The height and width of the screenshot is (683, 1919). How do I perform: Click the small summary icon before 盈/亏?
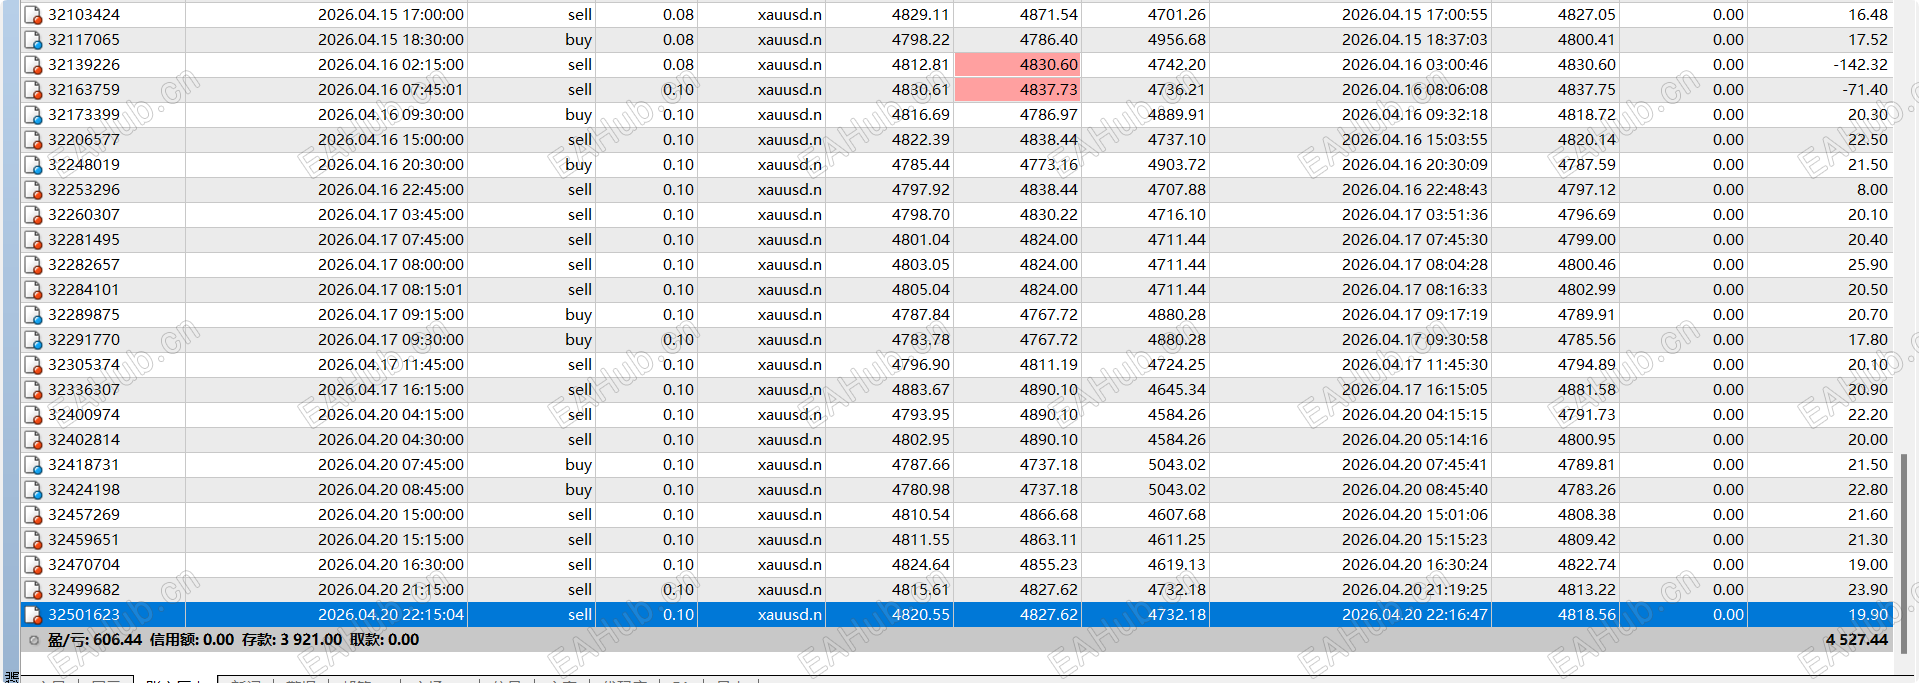click(34, 640)
